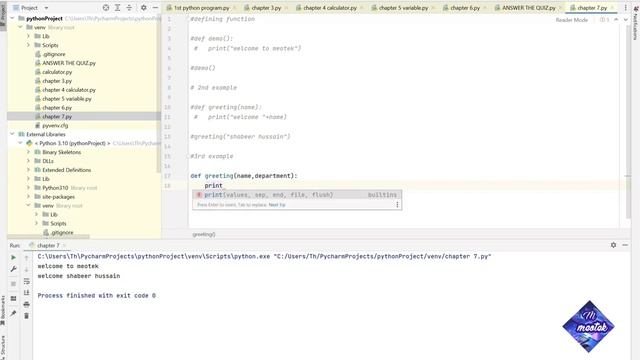
Task: Choose the print builtins completion suggestion
Action: click(x=297, y=195)
